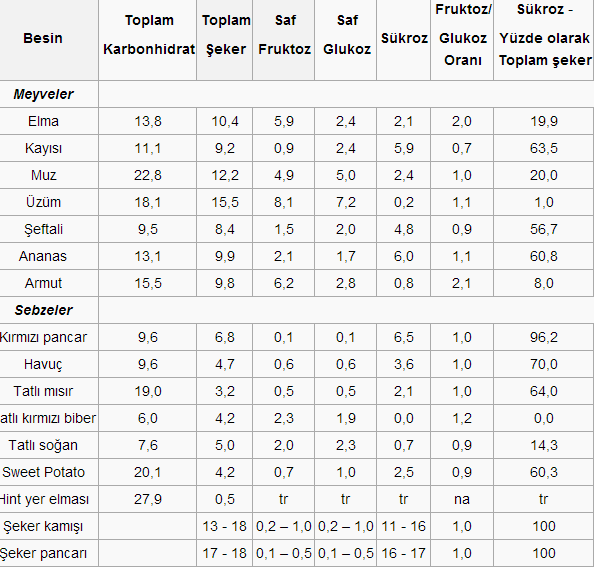Click the Havuç row label
Viewport: 597px width, 568px height.
coord(43,364)
